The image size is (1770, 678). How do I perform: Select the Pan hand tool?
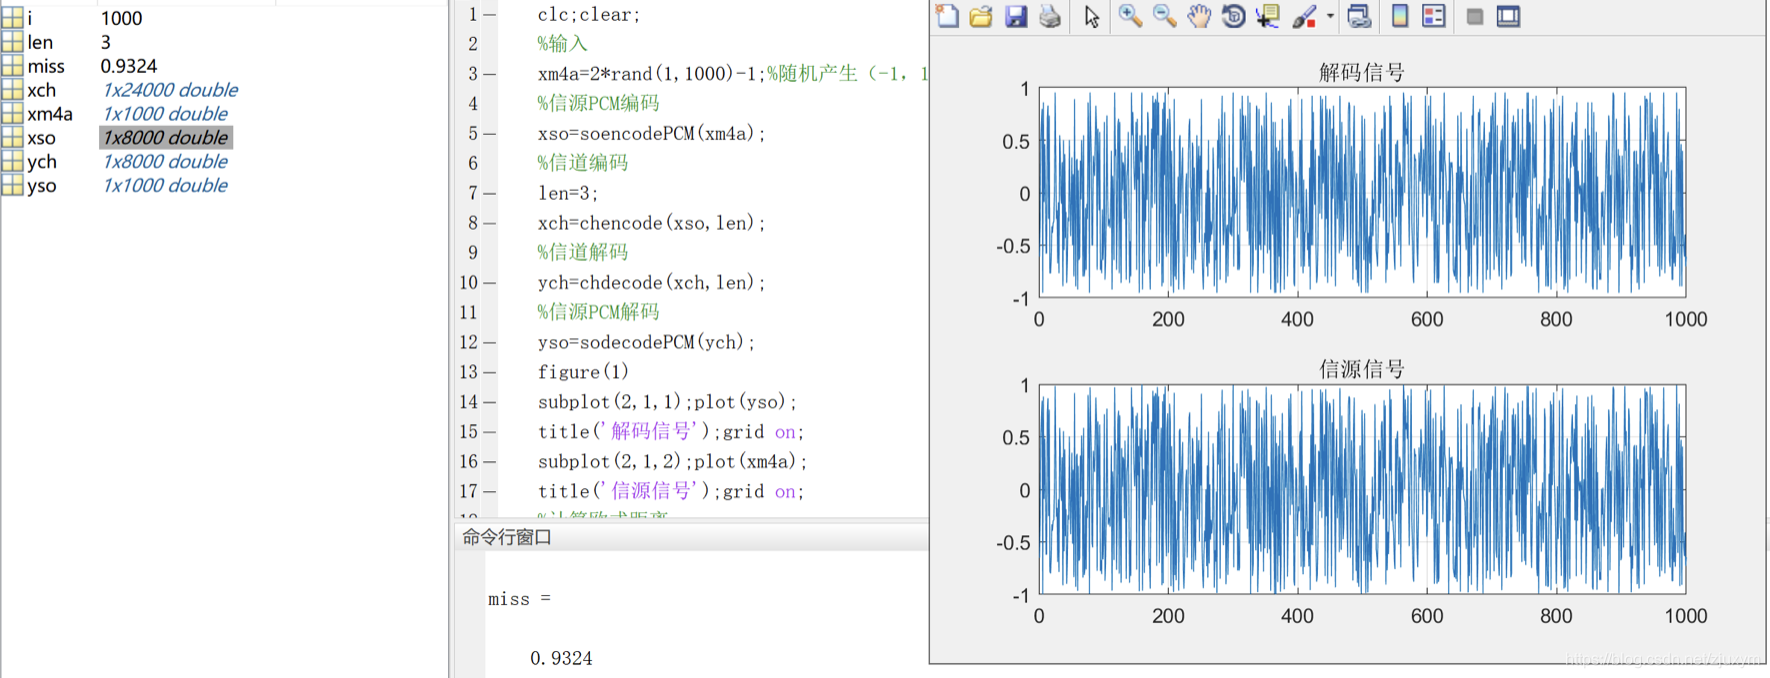pyautogui.click(x=1199, y=16)
